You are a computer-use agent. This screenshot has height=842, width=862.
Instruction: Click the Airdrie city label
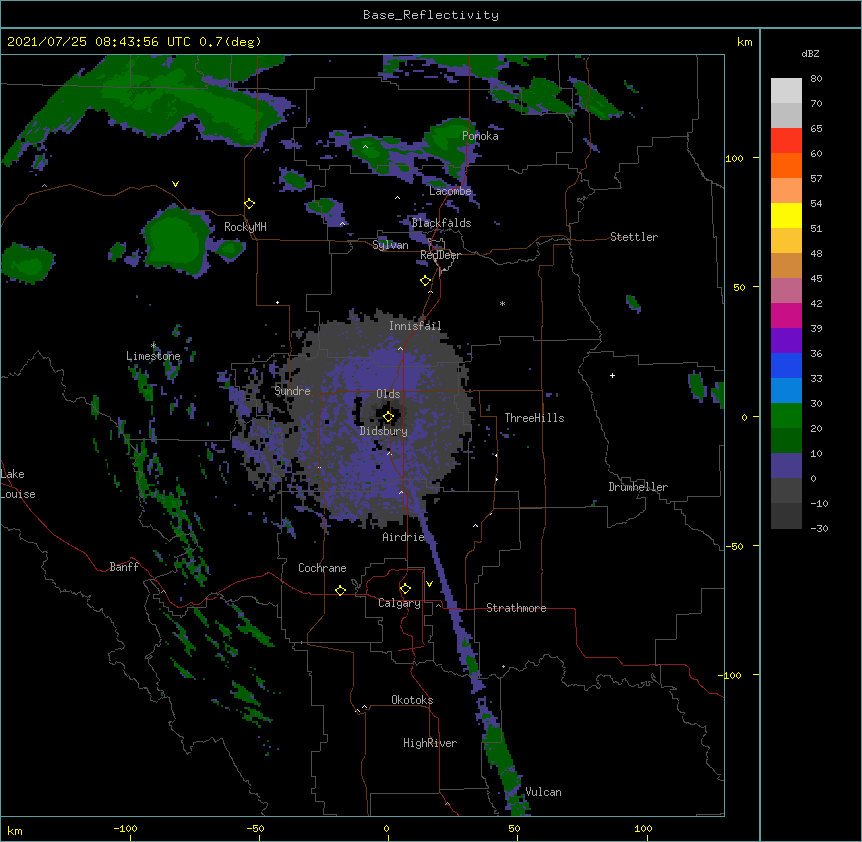pos(403,537)
